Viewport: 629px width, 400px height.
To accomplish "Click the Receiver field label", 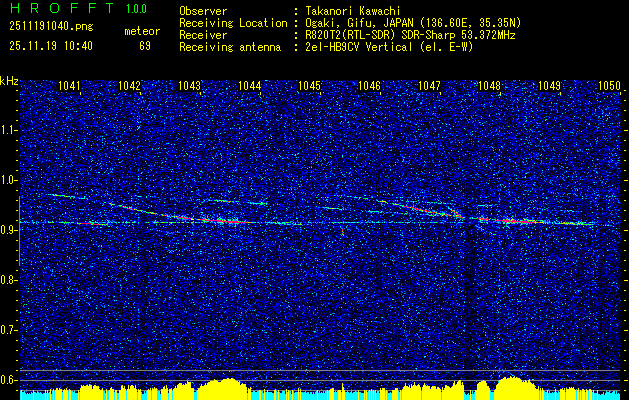I will [203, 35].
